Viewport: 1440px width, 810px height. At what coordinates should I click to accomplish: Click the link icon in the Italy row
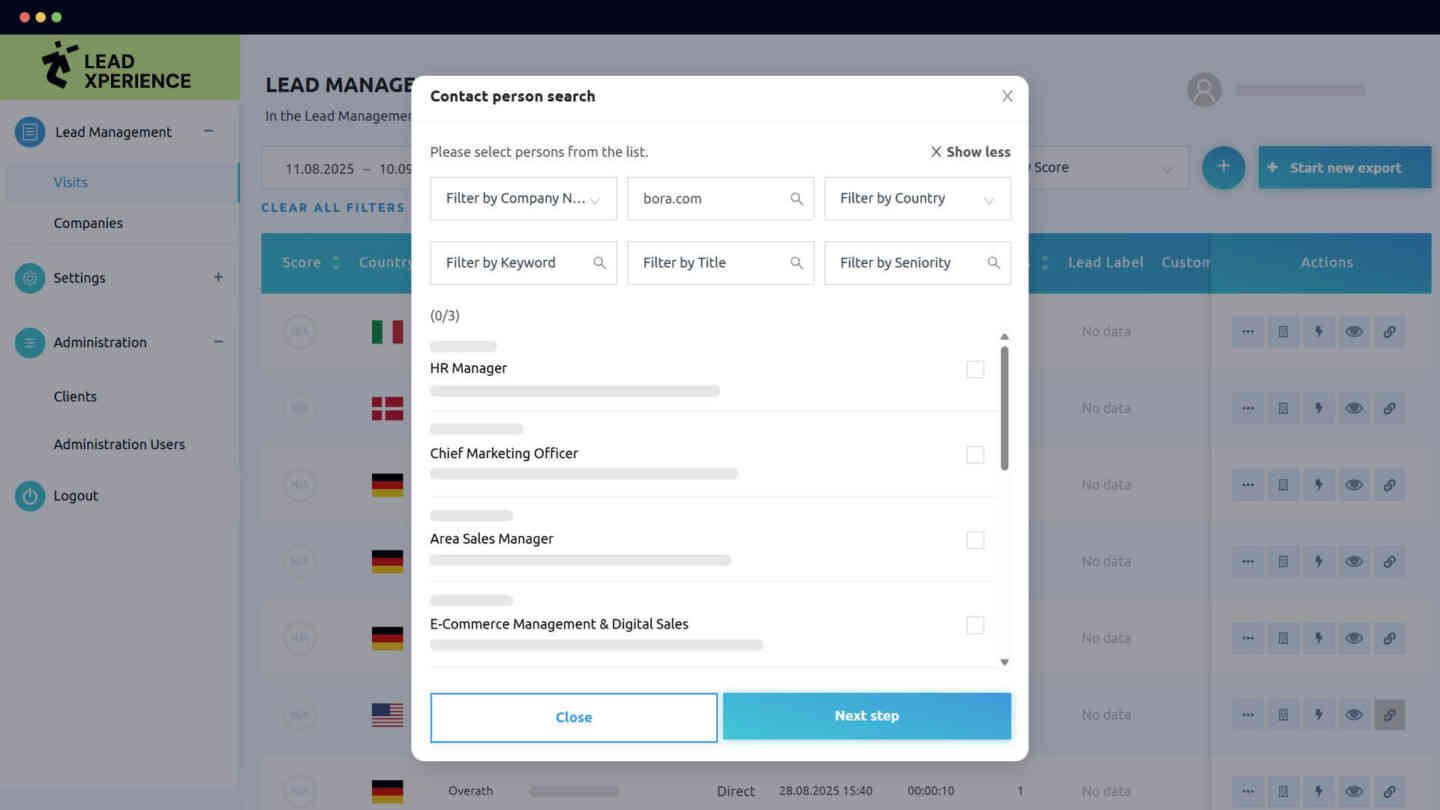pyautogui.click(x=1389, y=332)
